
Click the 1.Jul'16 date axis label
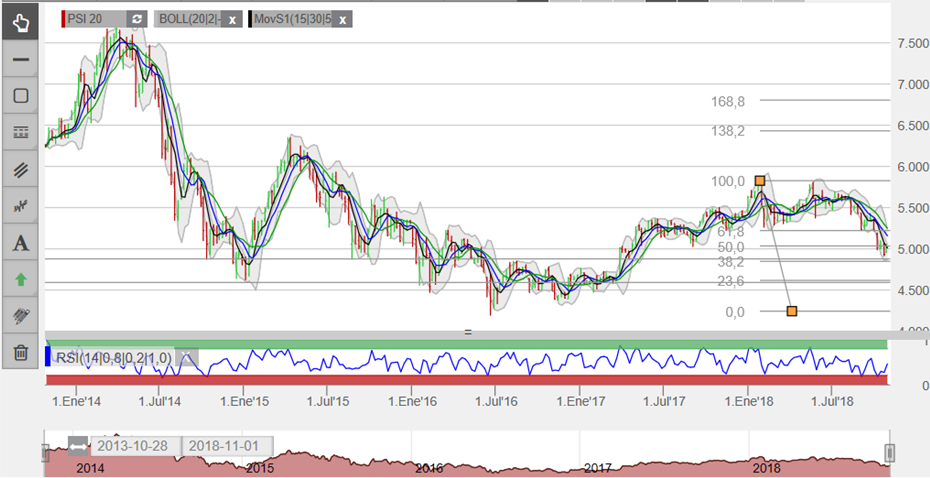coord(496,402)
